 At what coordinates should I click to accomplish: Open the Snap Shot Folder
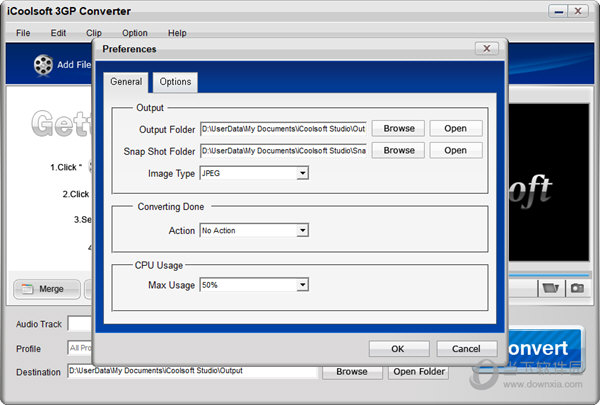coord(455,150)
